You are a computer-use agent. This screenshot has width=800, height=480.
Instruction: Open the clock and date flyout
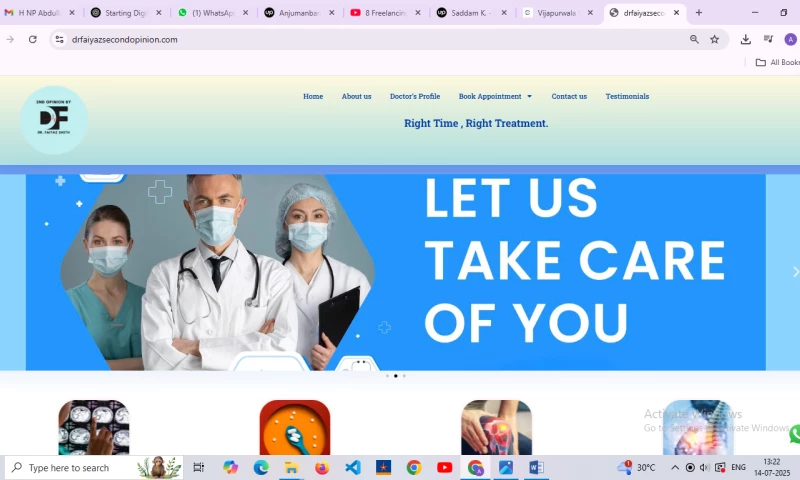point(771,467)
